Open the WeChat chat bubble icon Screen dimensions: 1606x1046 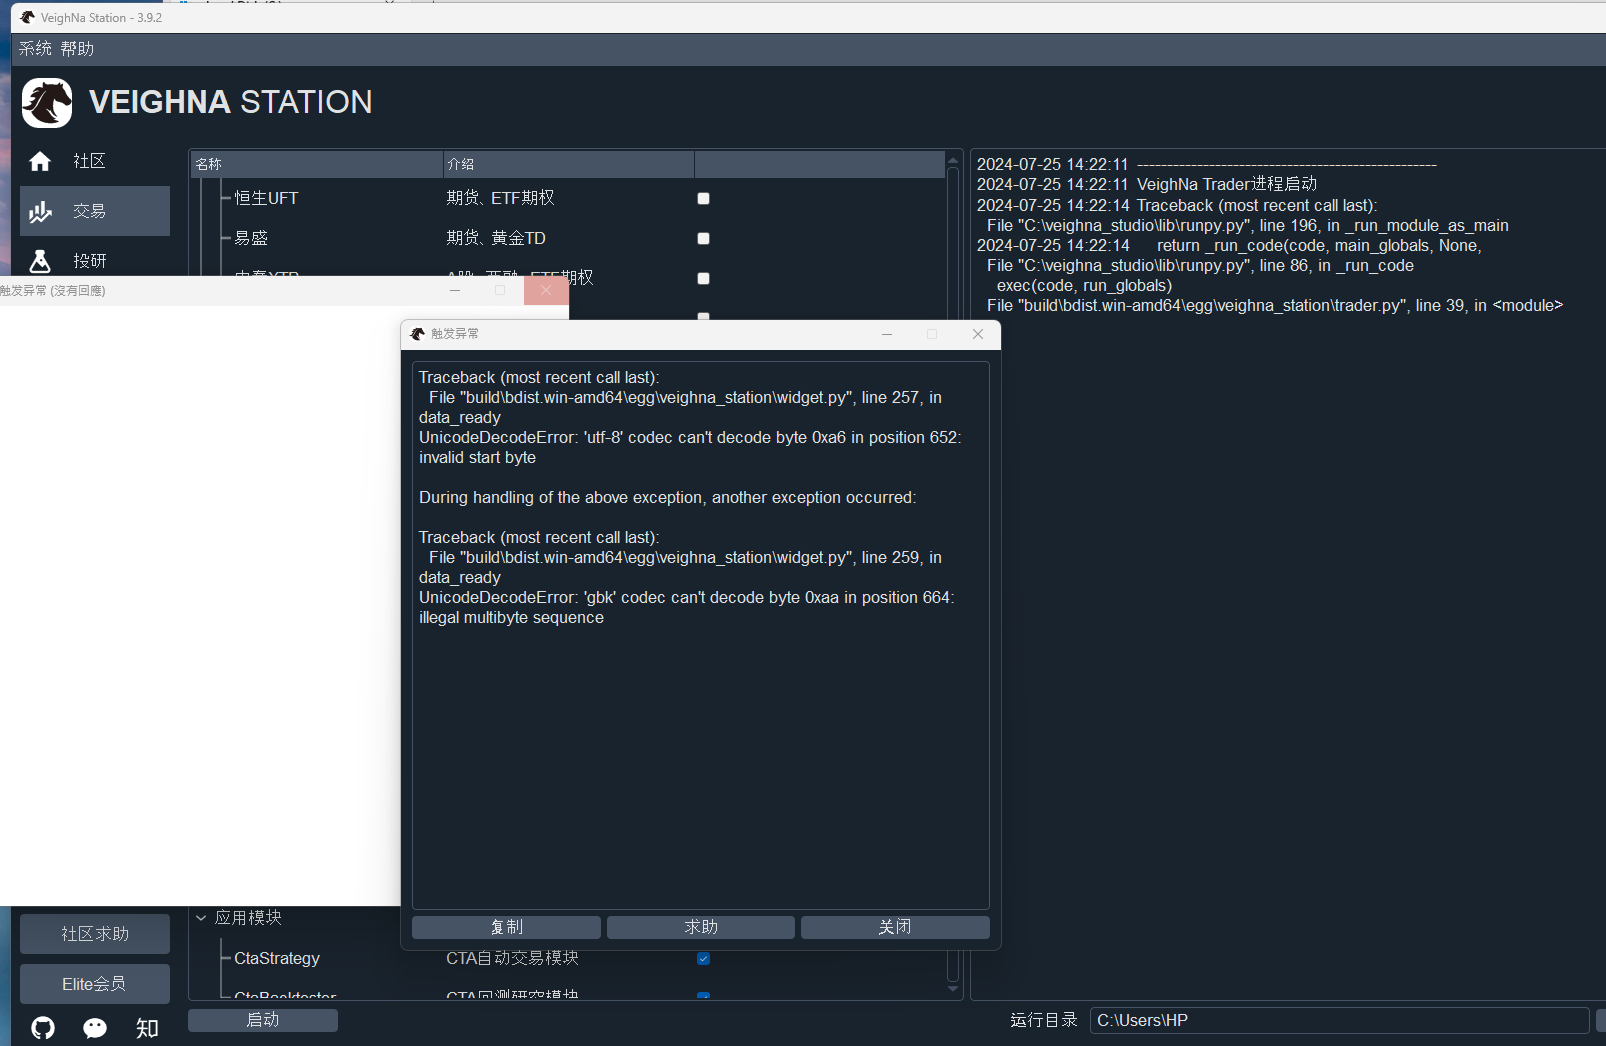[95, 1027]
